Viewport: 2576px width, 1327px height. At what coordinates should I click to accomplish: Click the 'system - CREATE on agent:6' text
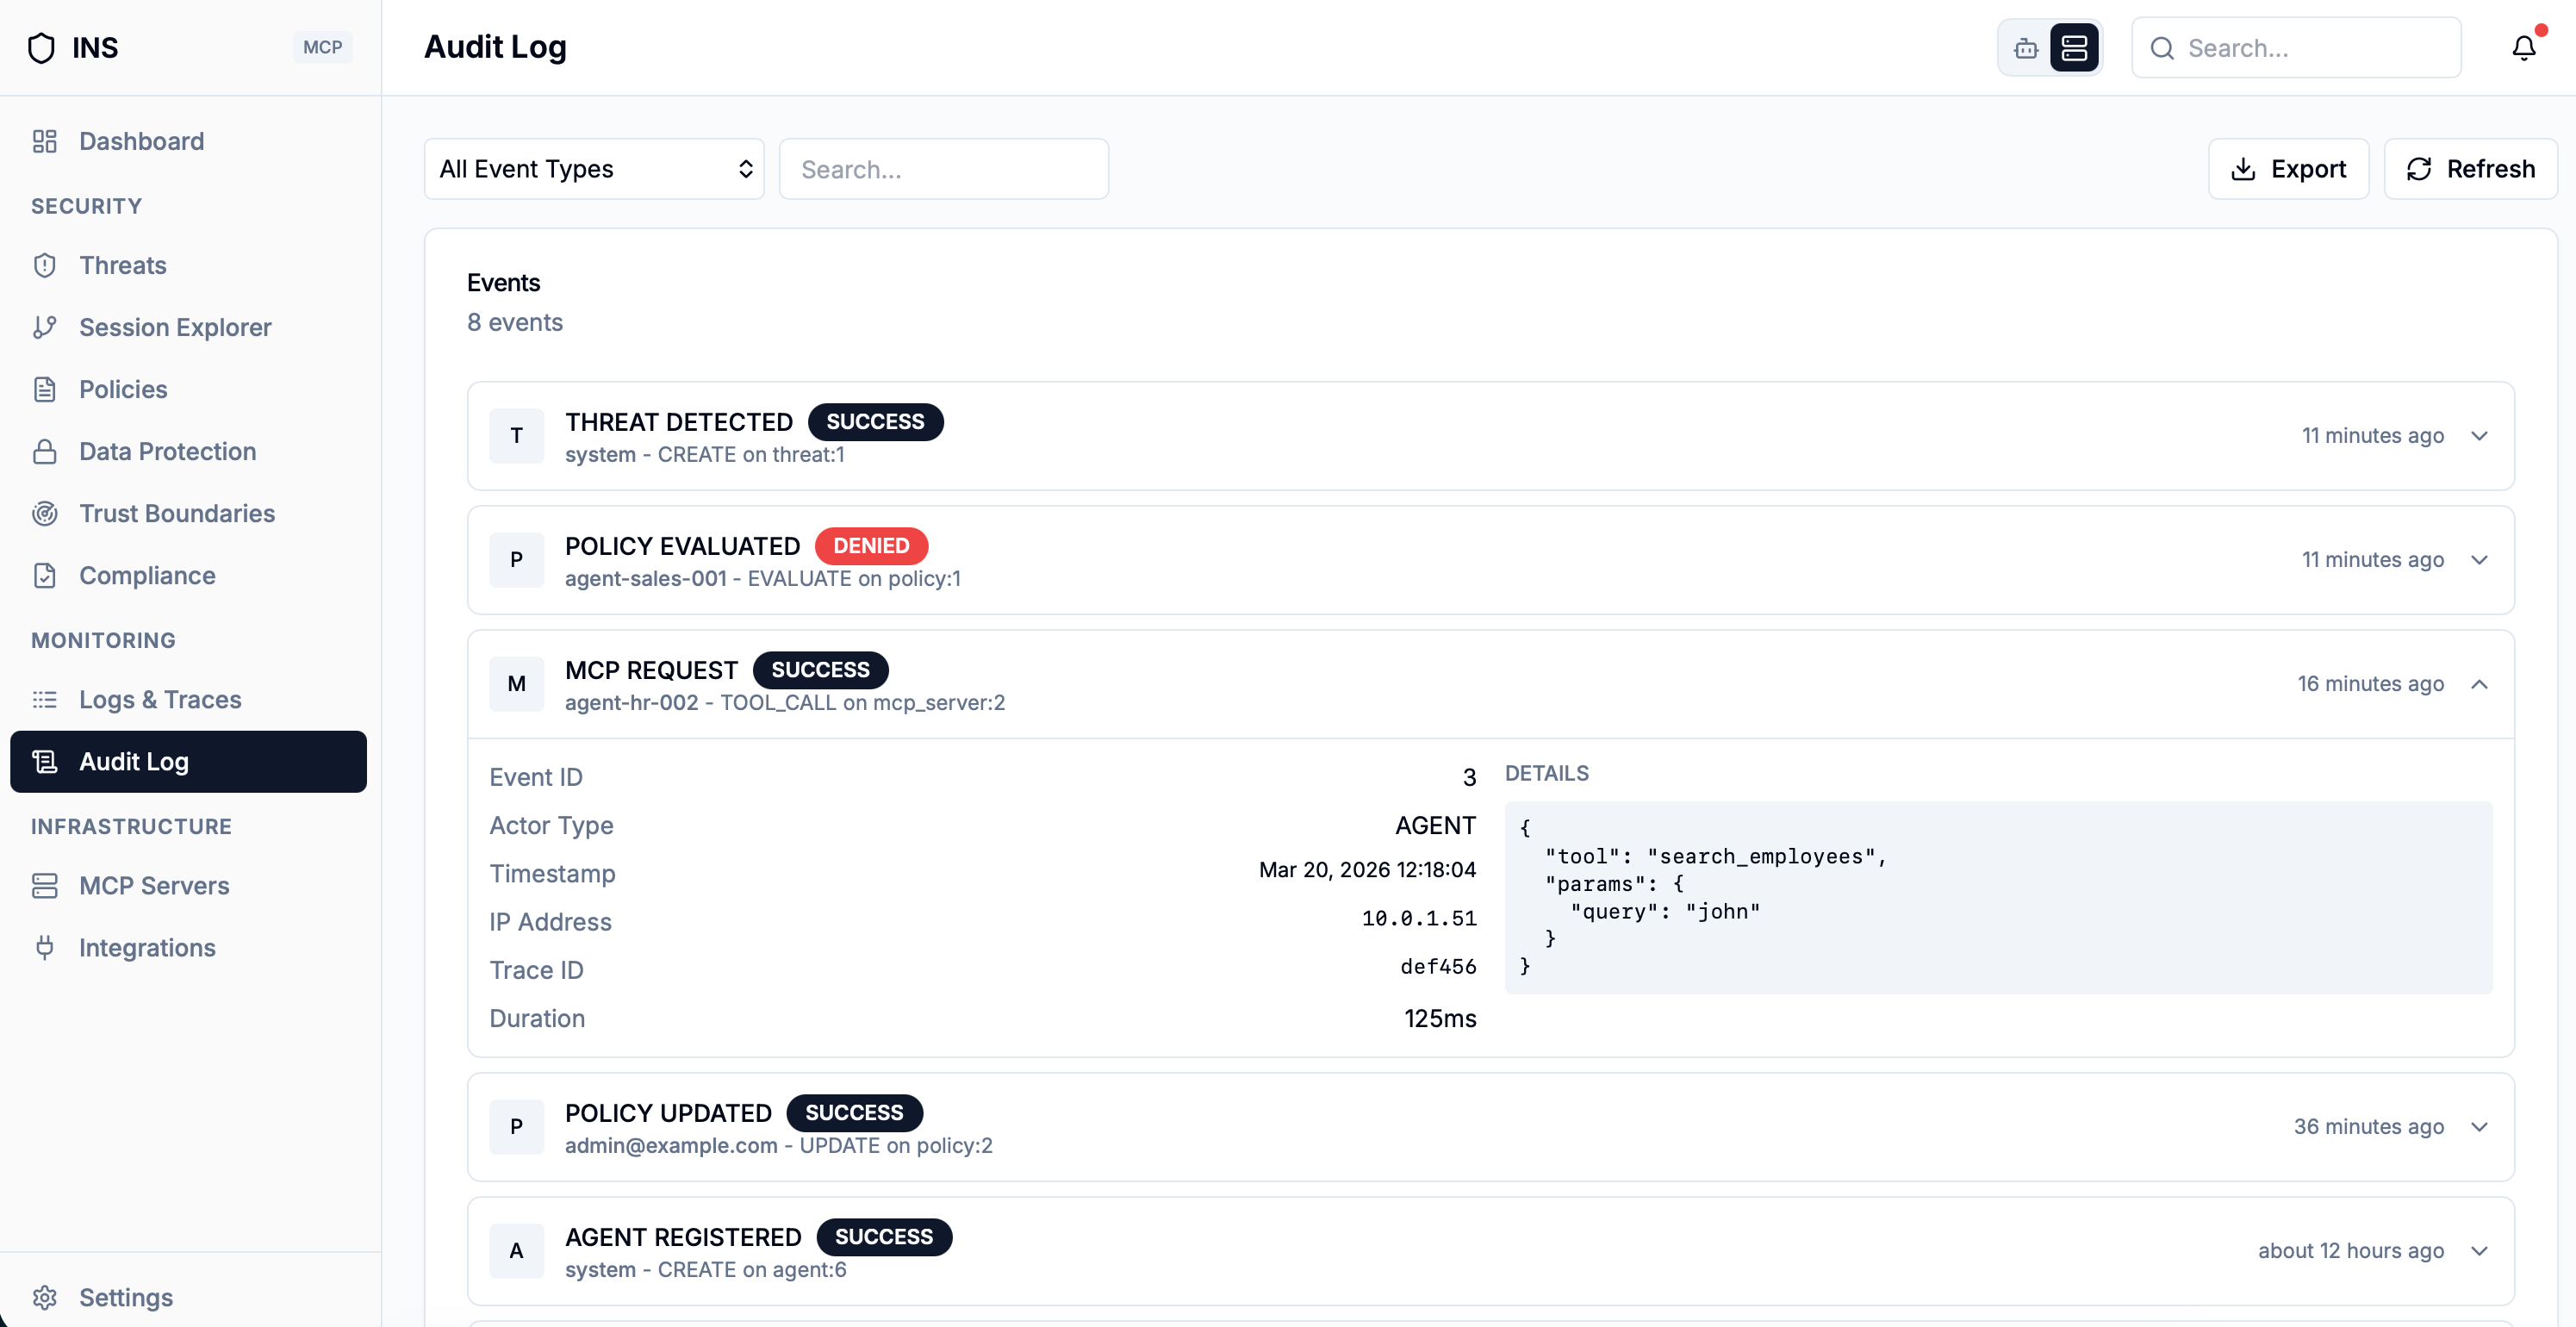[x=706, y=1270]
